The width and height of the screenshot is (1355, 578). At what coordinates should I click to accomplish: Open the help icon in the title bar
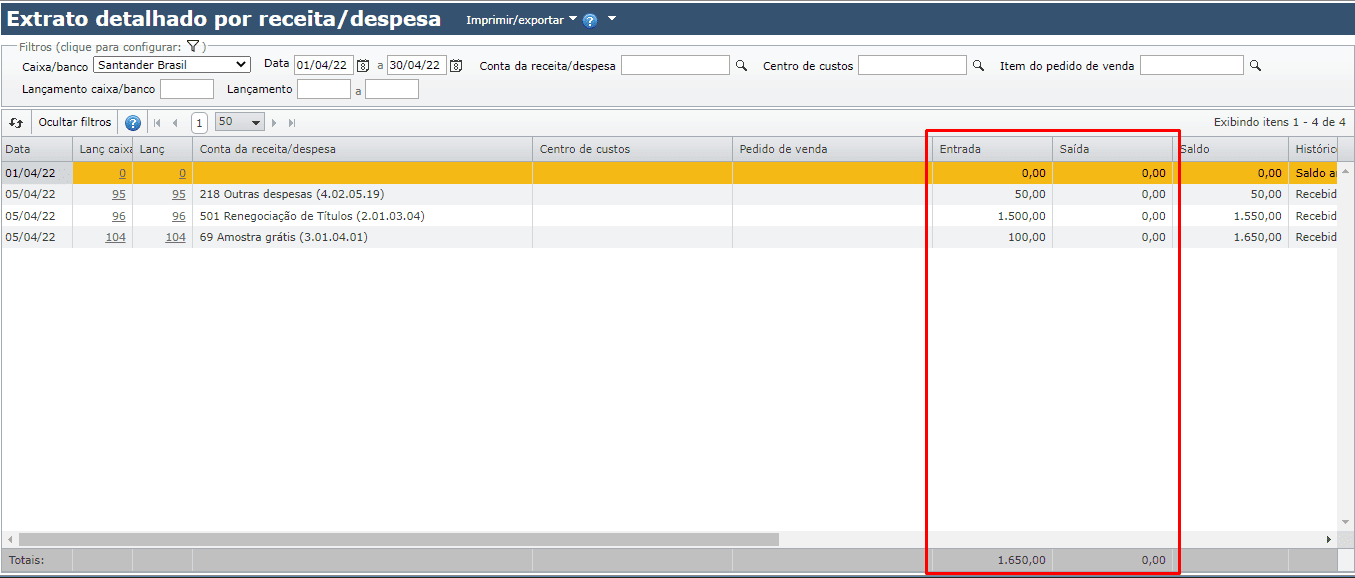click(x=590, y=20)
